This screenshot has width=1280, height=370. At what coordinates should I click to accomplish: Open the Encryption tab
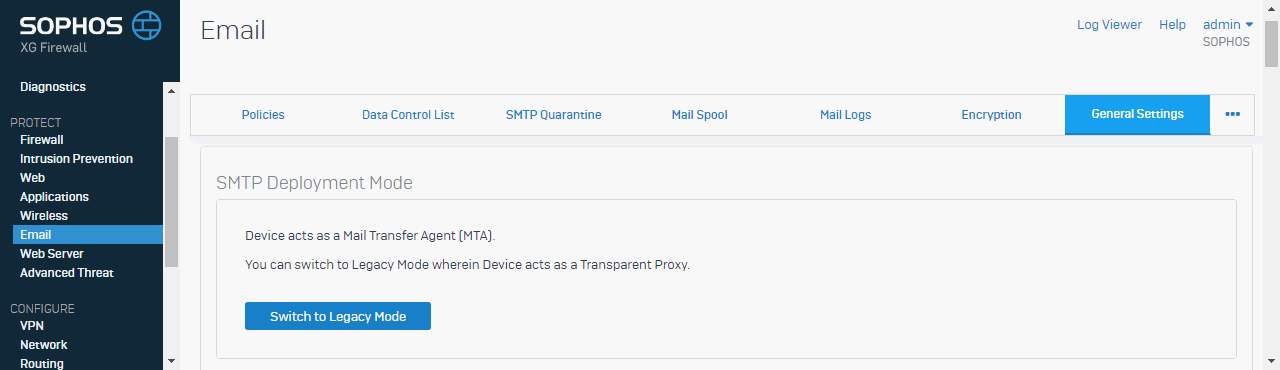coord(991,114)
